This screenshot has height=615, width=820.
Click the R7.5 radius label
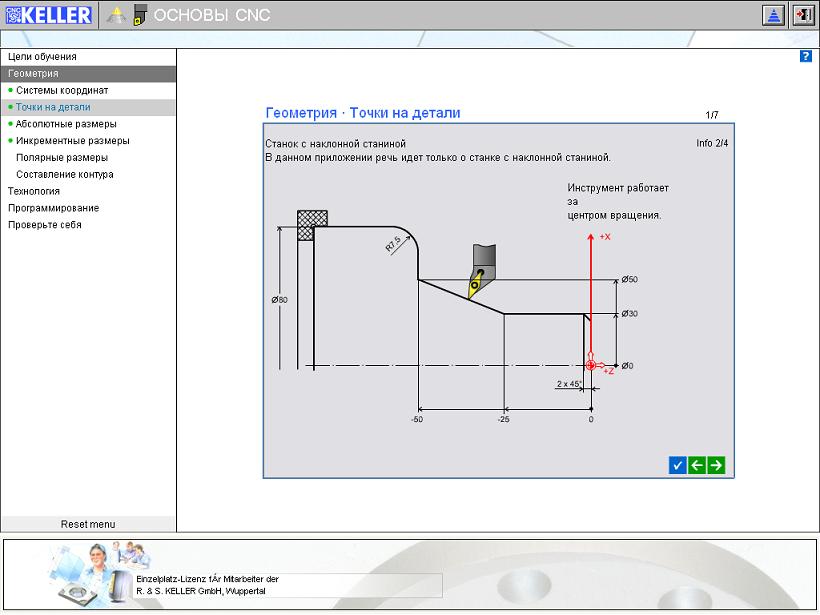(393, 245)
